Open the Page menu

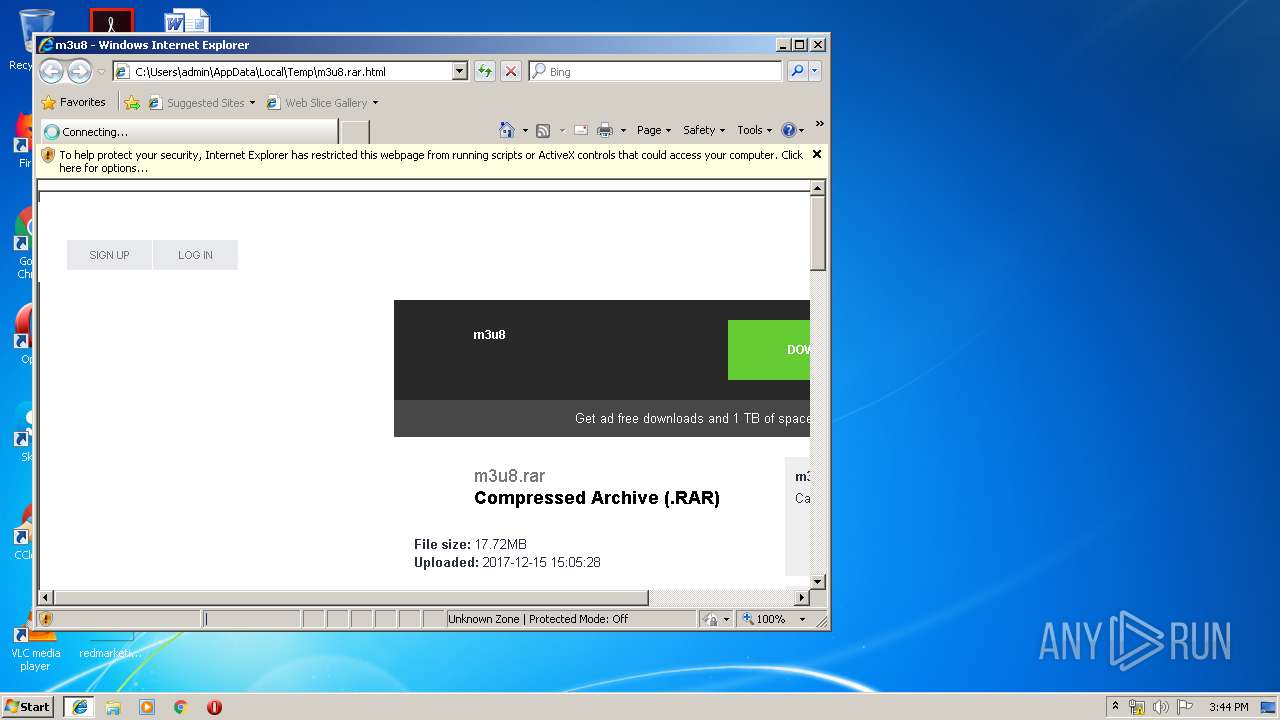[654, 130]
